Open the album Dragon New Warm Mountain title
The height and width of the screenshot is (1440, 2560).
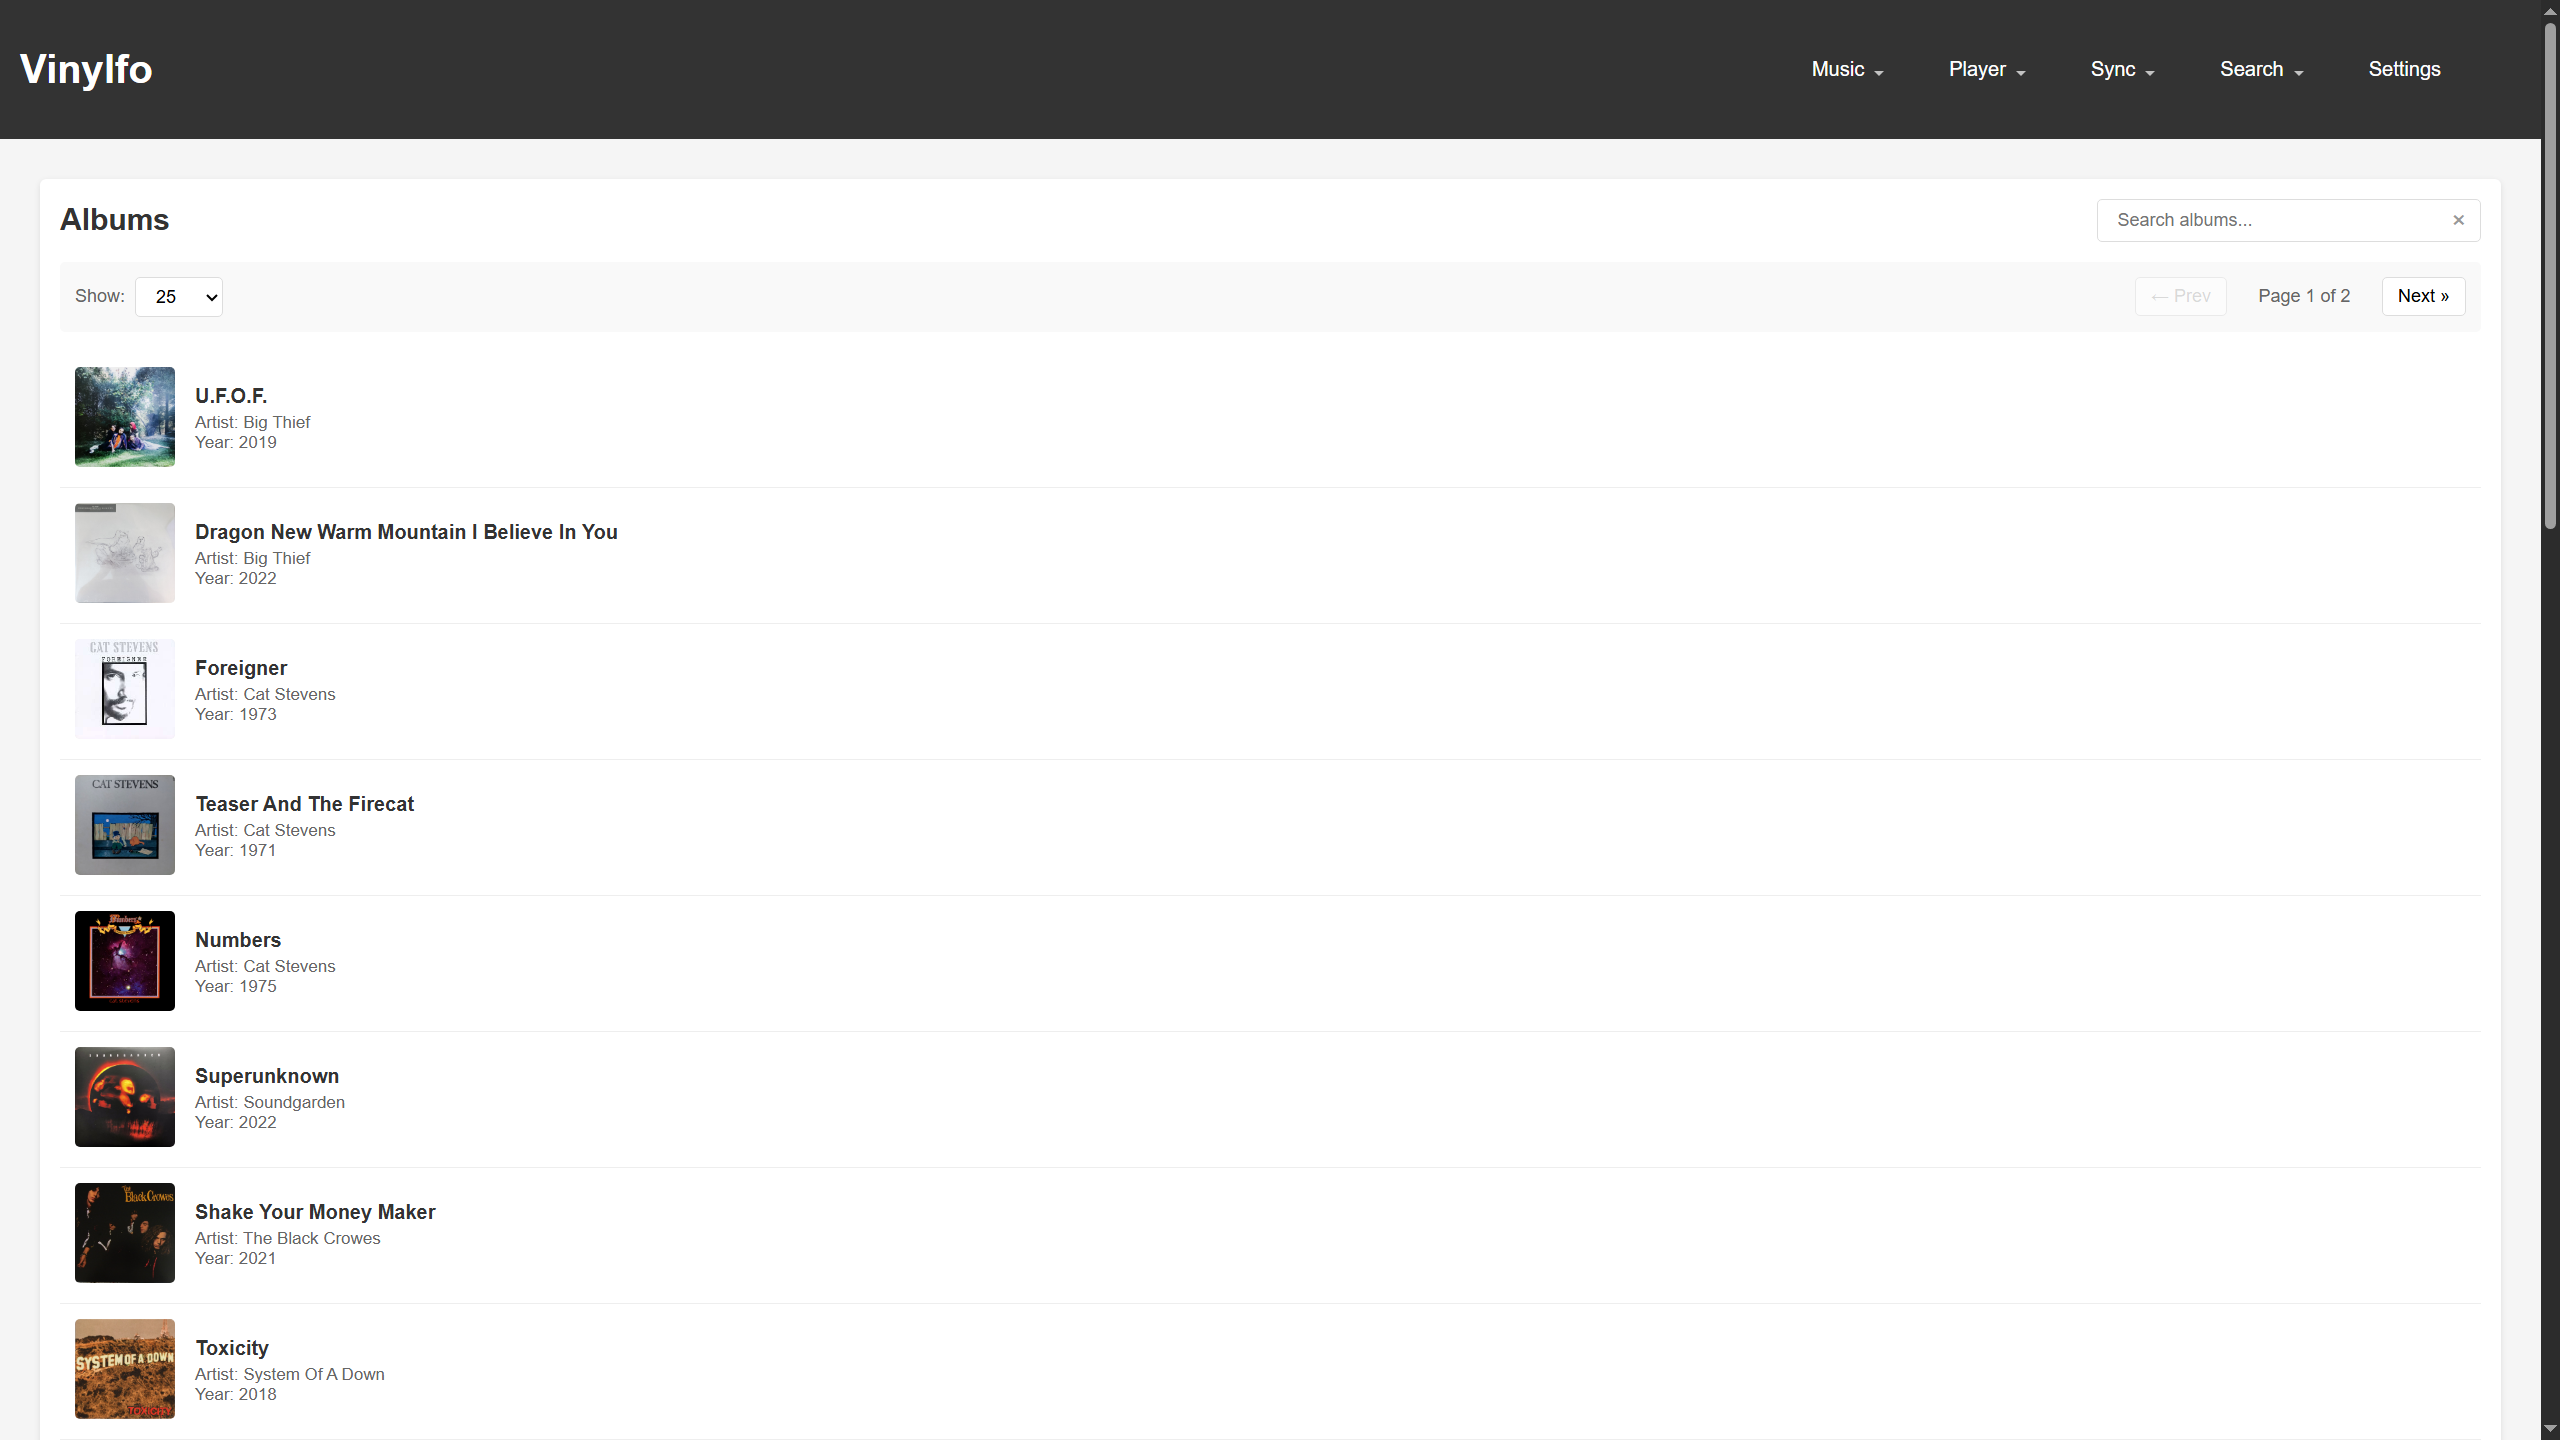tap(406, 531)
